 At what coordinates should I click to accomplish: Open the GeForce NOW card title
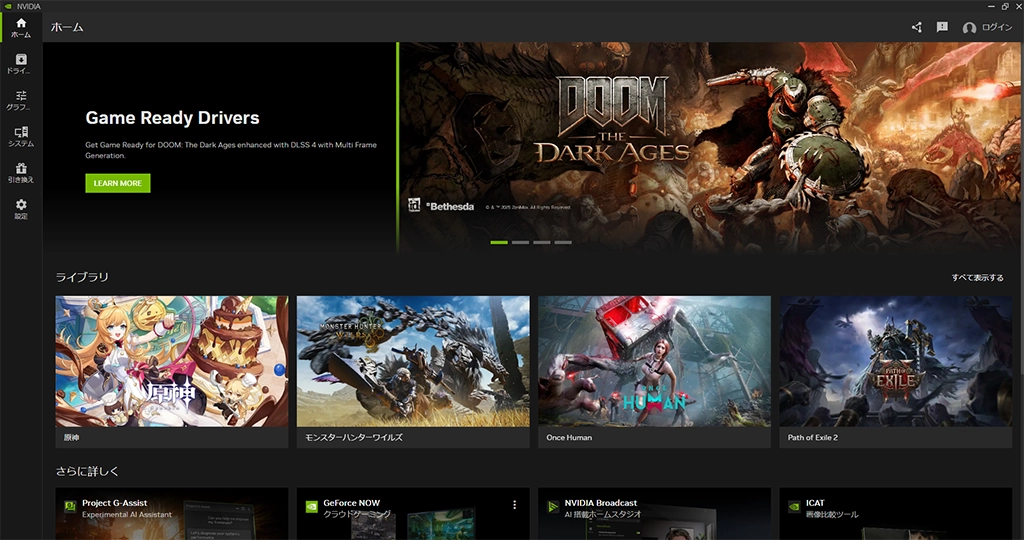click(x=351, y=503)
